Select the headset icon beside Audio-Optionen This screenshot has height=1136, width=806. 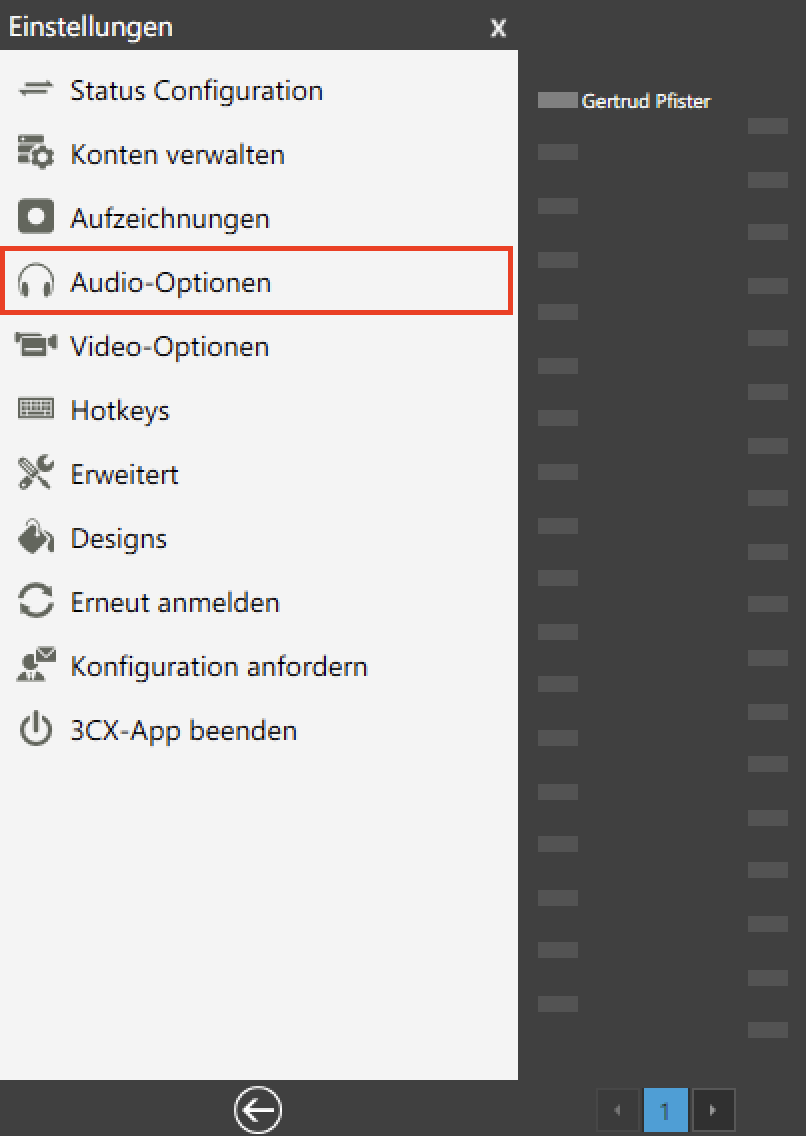point(35,282)
